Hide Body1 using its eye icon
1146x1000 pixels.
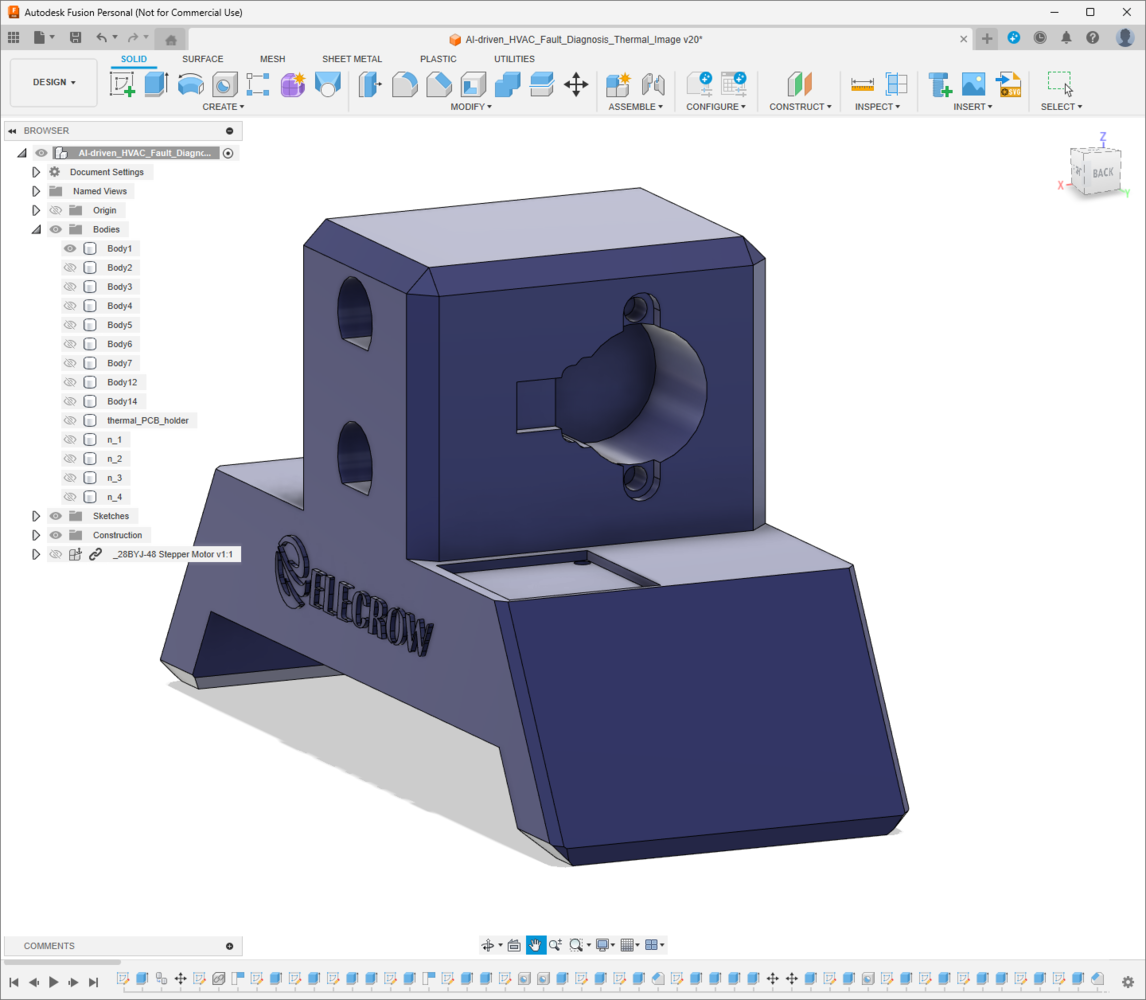(x=70, y=249)
